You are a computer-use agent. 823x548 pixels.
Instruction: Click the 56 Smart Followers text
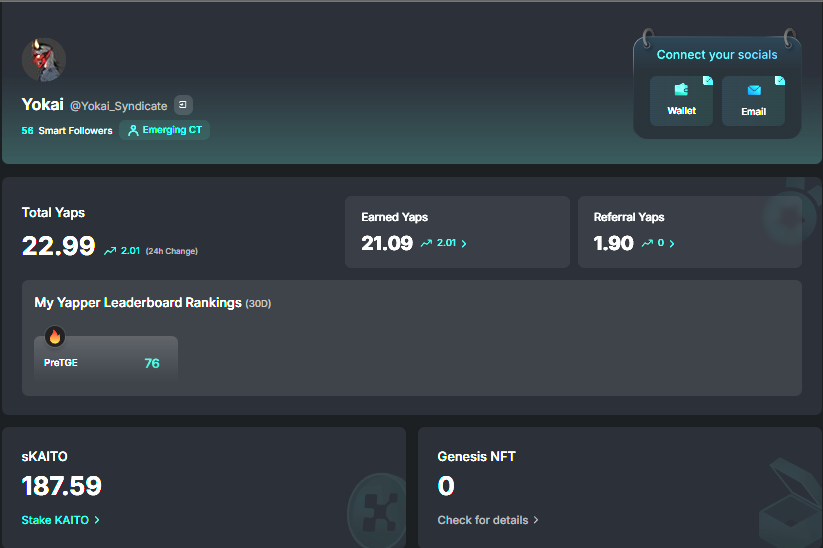point(67,131)
